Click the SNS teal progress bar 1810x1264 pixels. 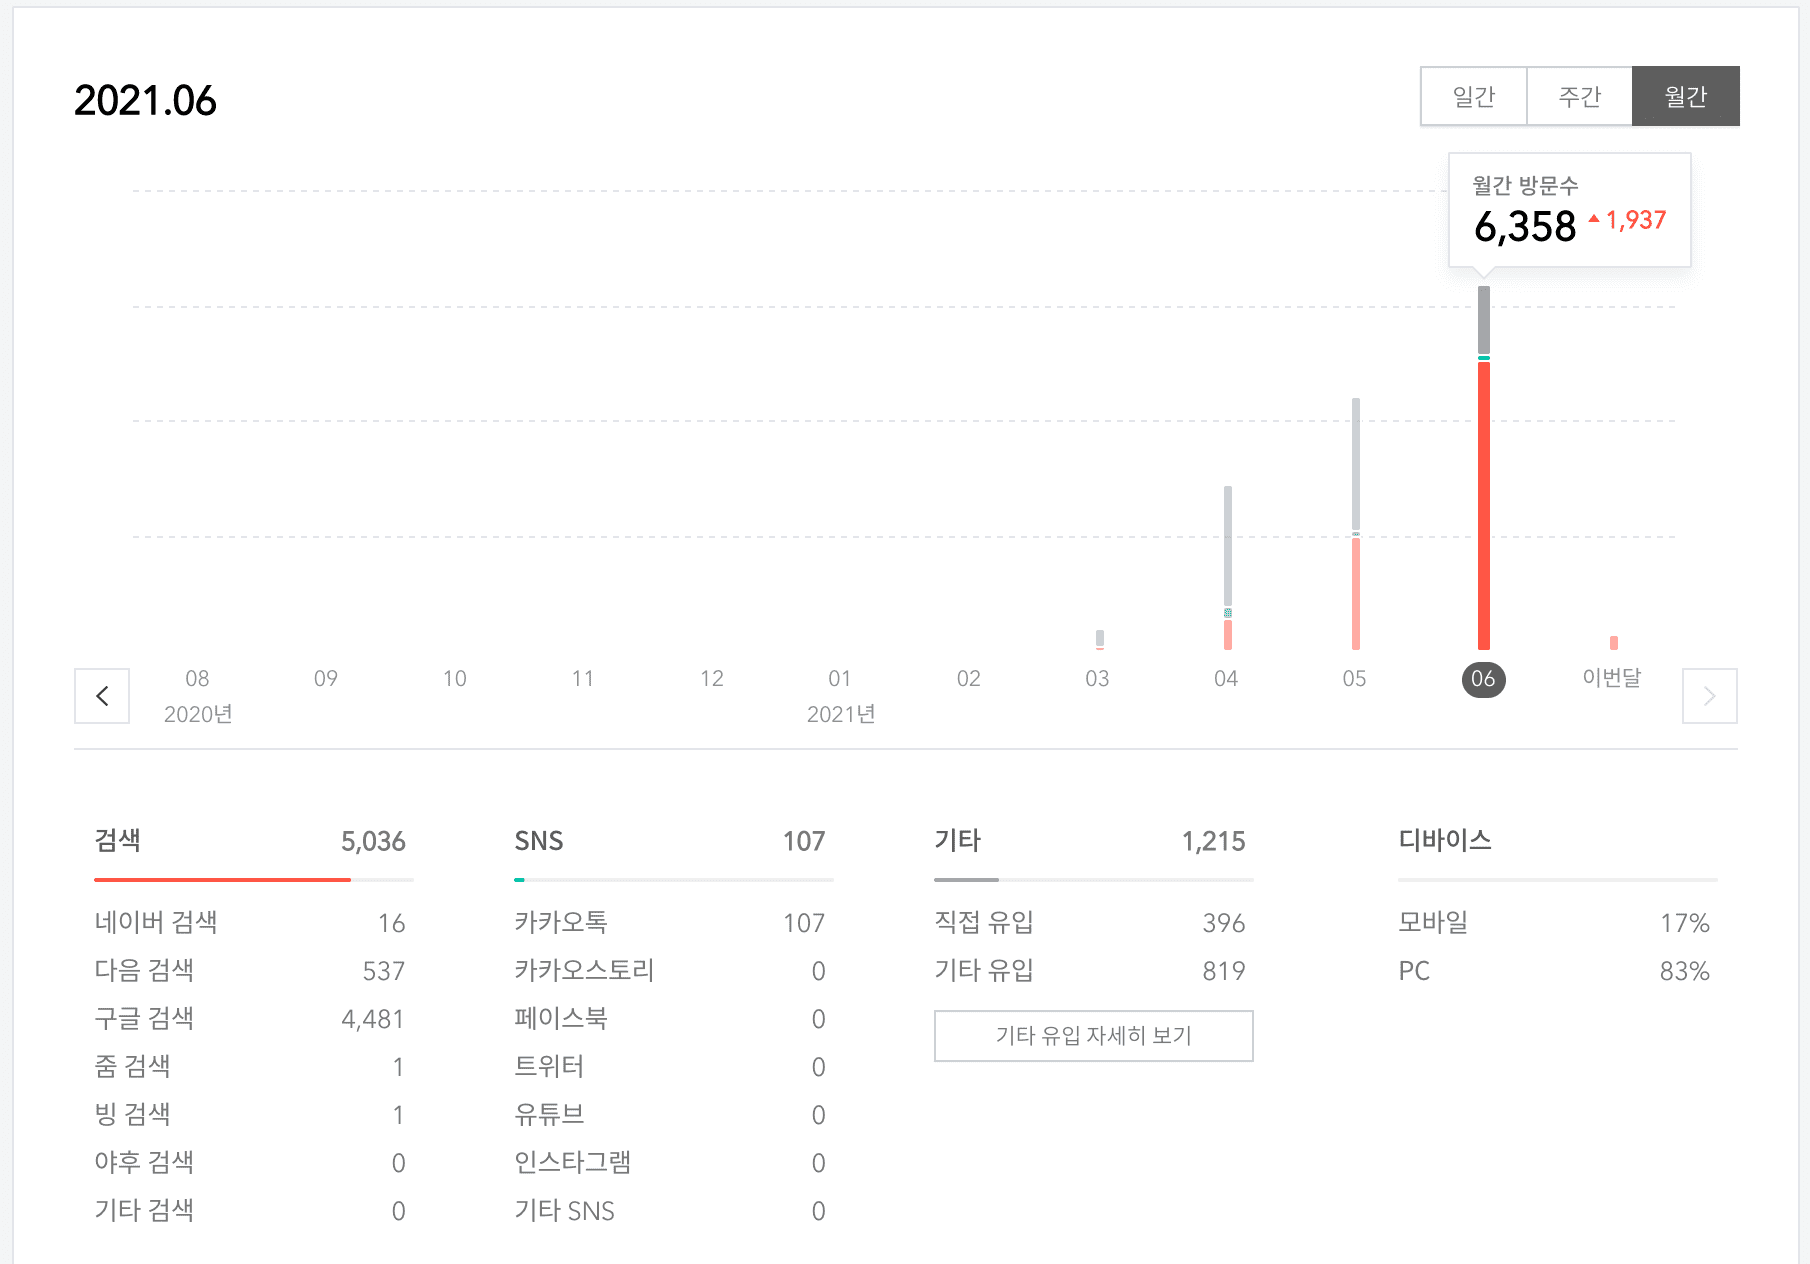(519, 880)
